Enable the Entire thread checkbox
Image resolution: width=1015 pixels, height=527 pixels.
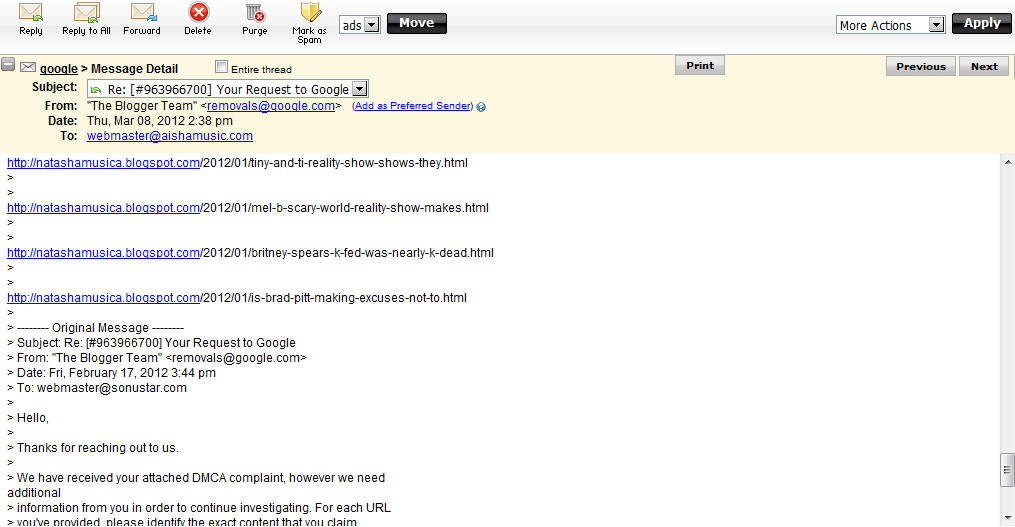point(221,67)
